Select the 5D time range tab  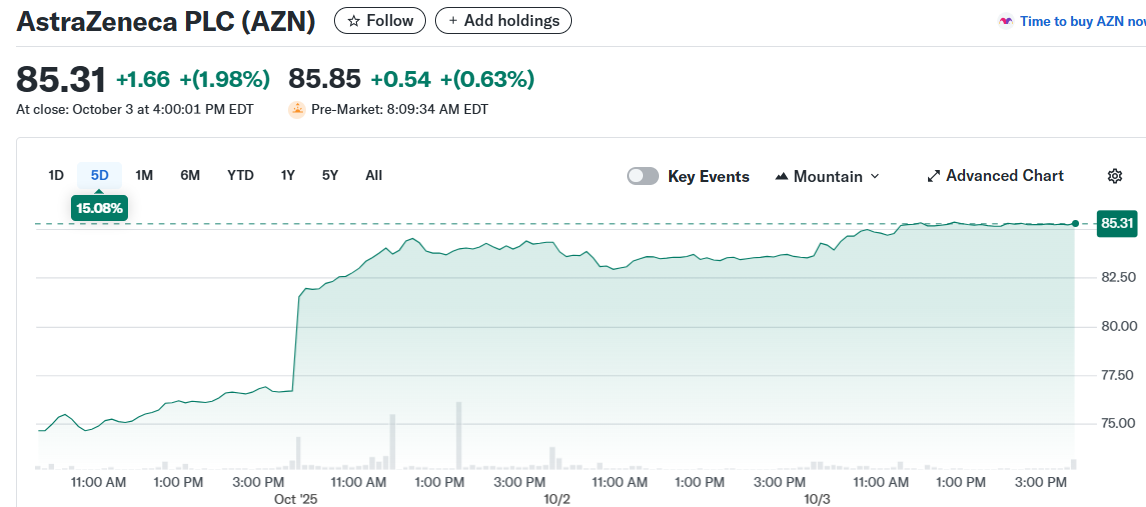[100, 175]
